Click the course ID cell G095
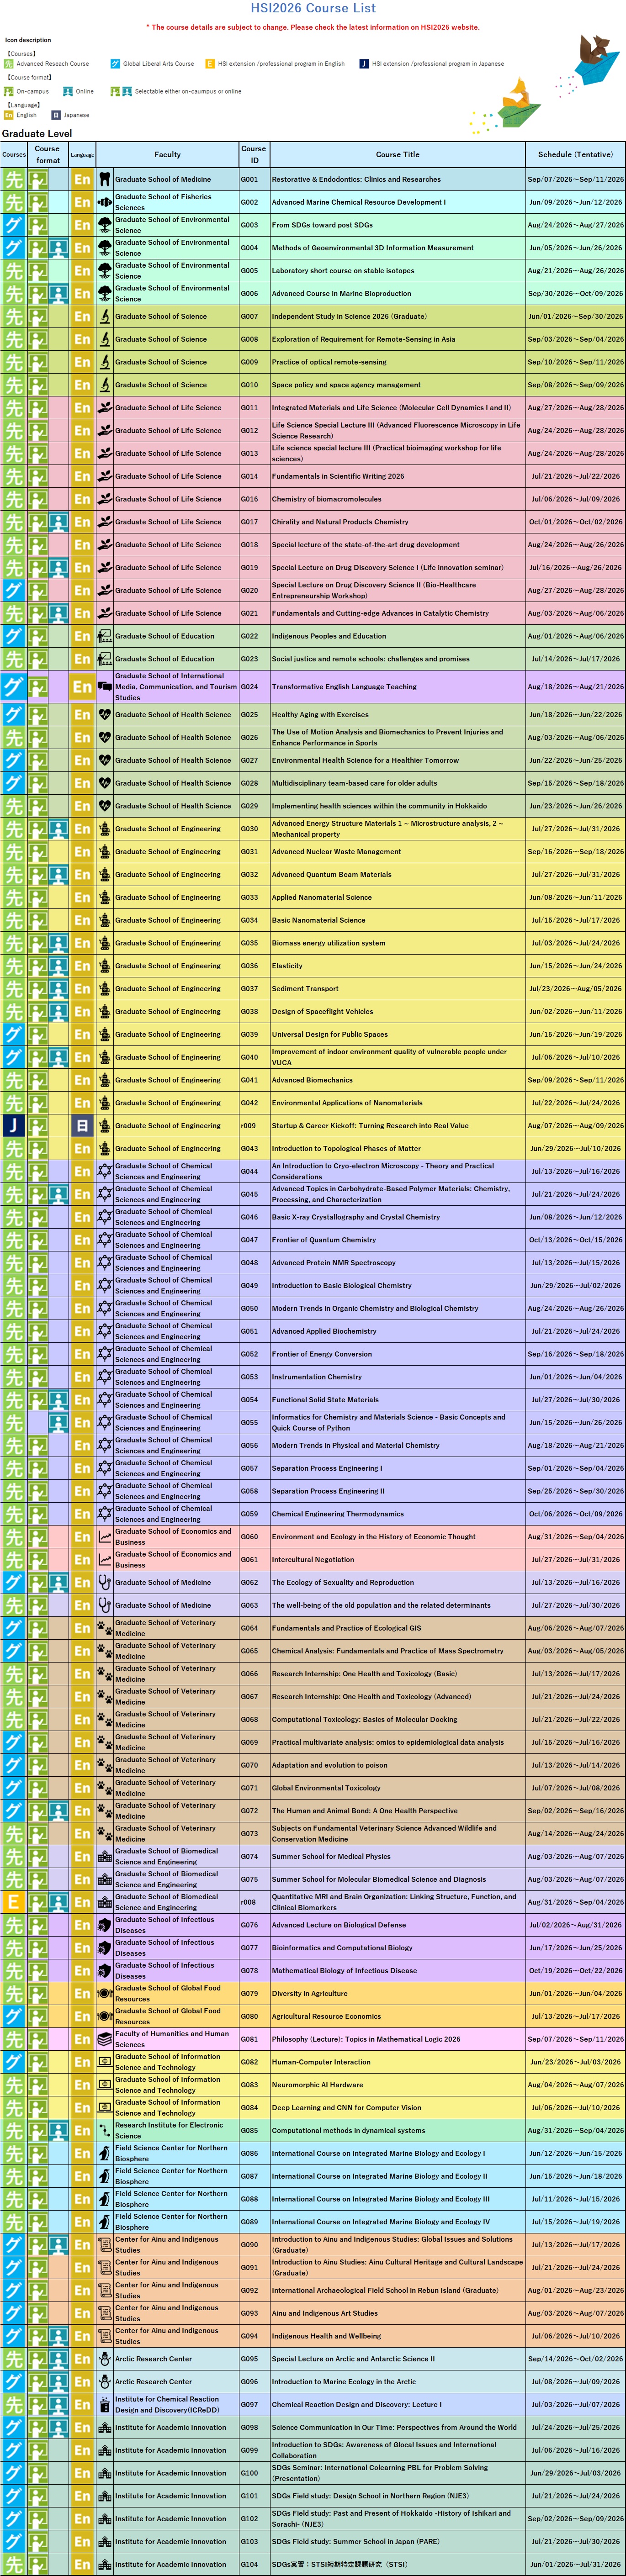The image size is (626, 2576). pyautogui.click(x=254, y=2359)
